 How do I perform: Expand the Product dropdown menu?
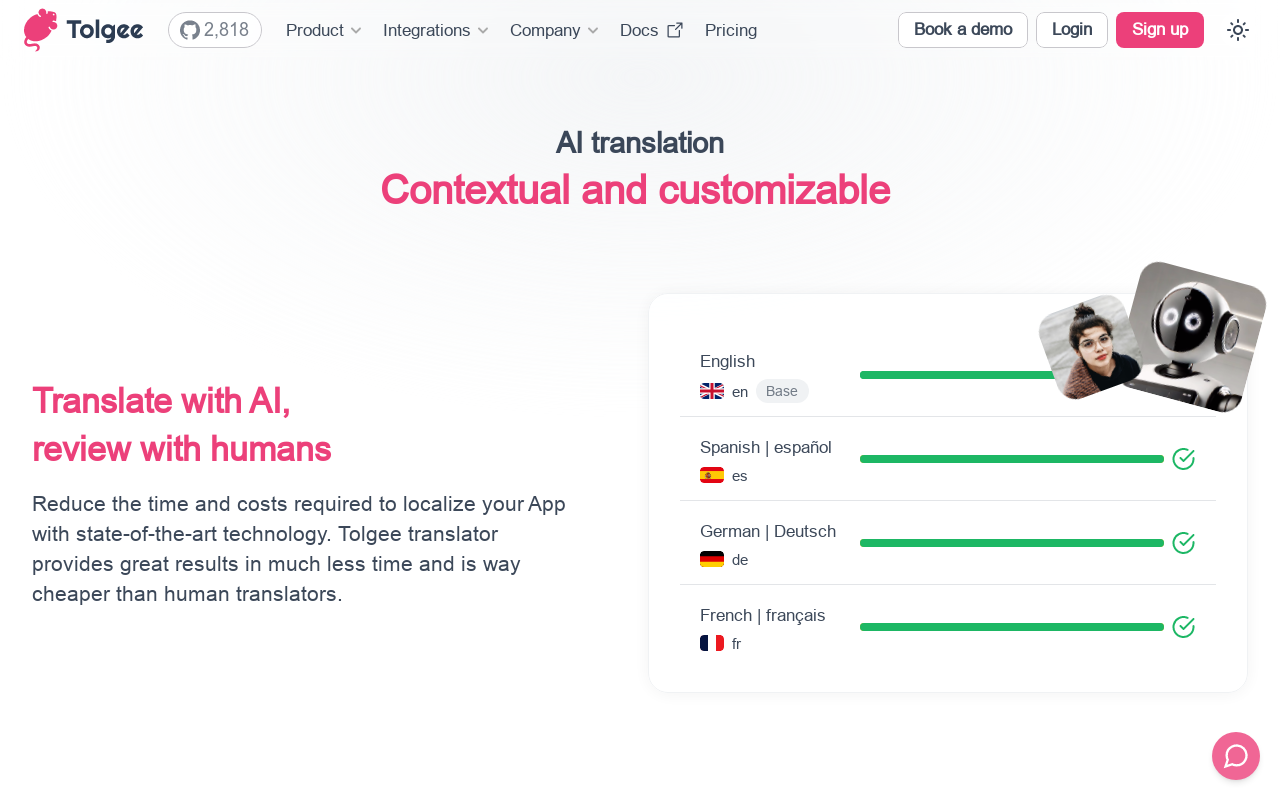coord(324,30)
